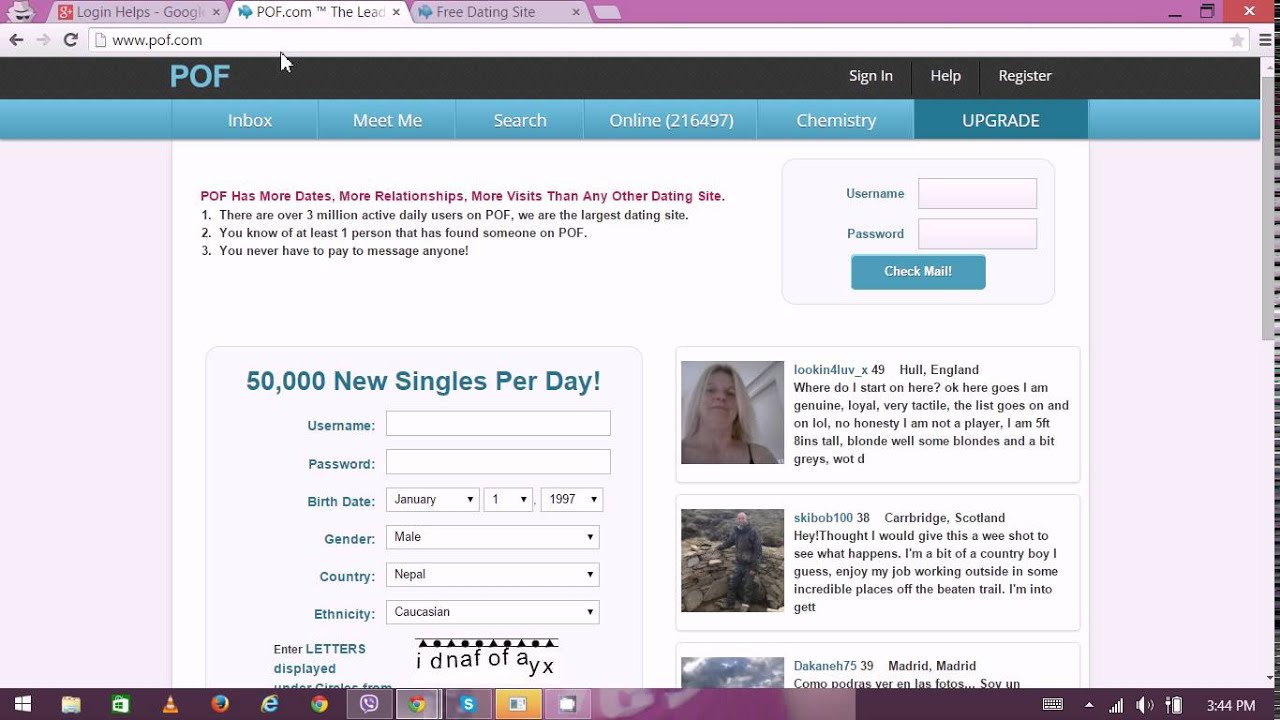The image size is (1280, 720).
Task: Click the UPGRADE menu item
Action: (1001, 120)
